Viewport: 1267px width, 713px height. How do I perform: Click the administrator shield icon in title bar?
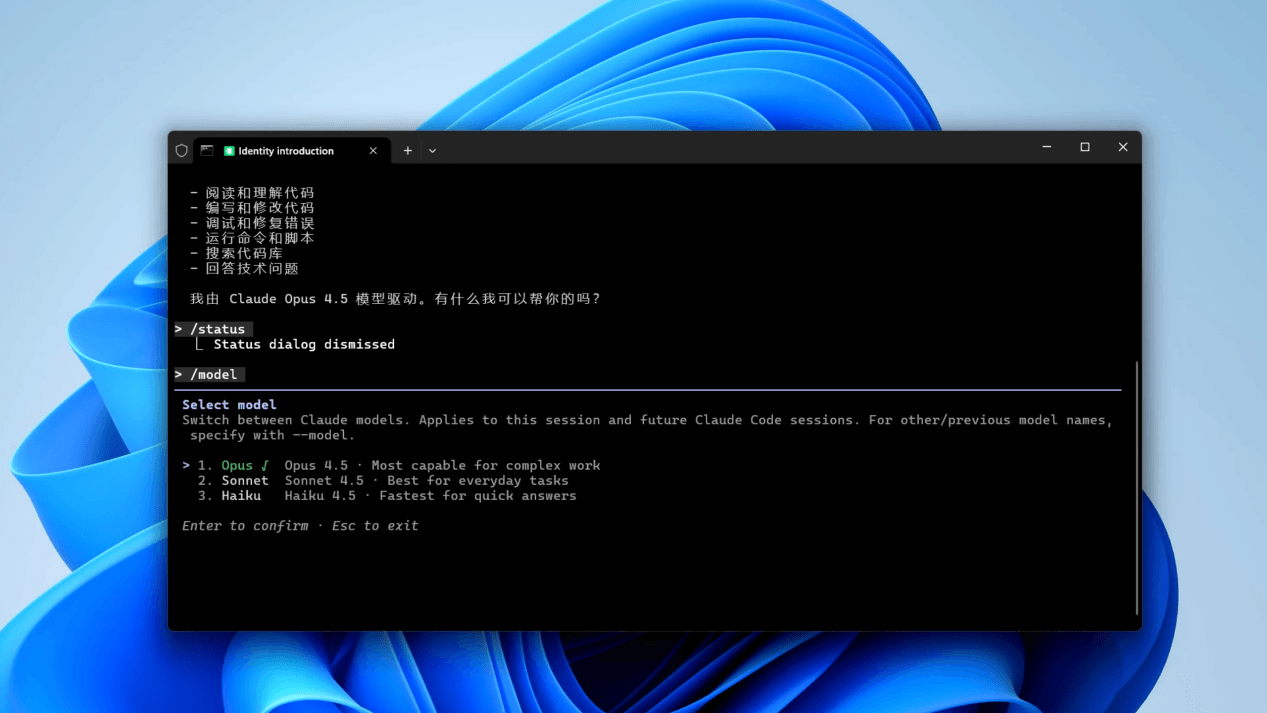click(181, 151)
